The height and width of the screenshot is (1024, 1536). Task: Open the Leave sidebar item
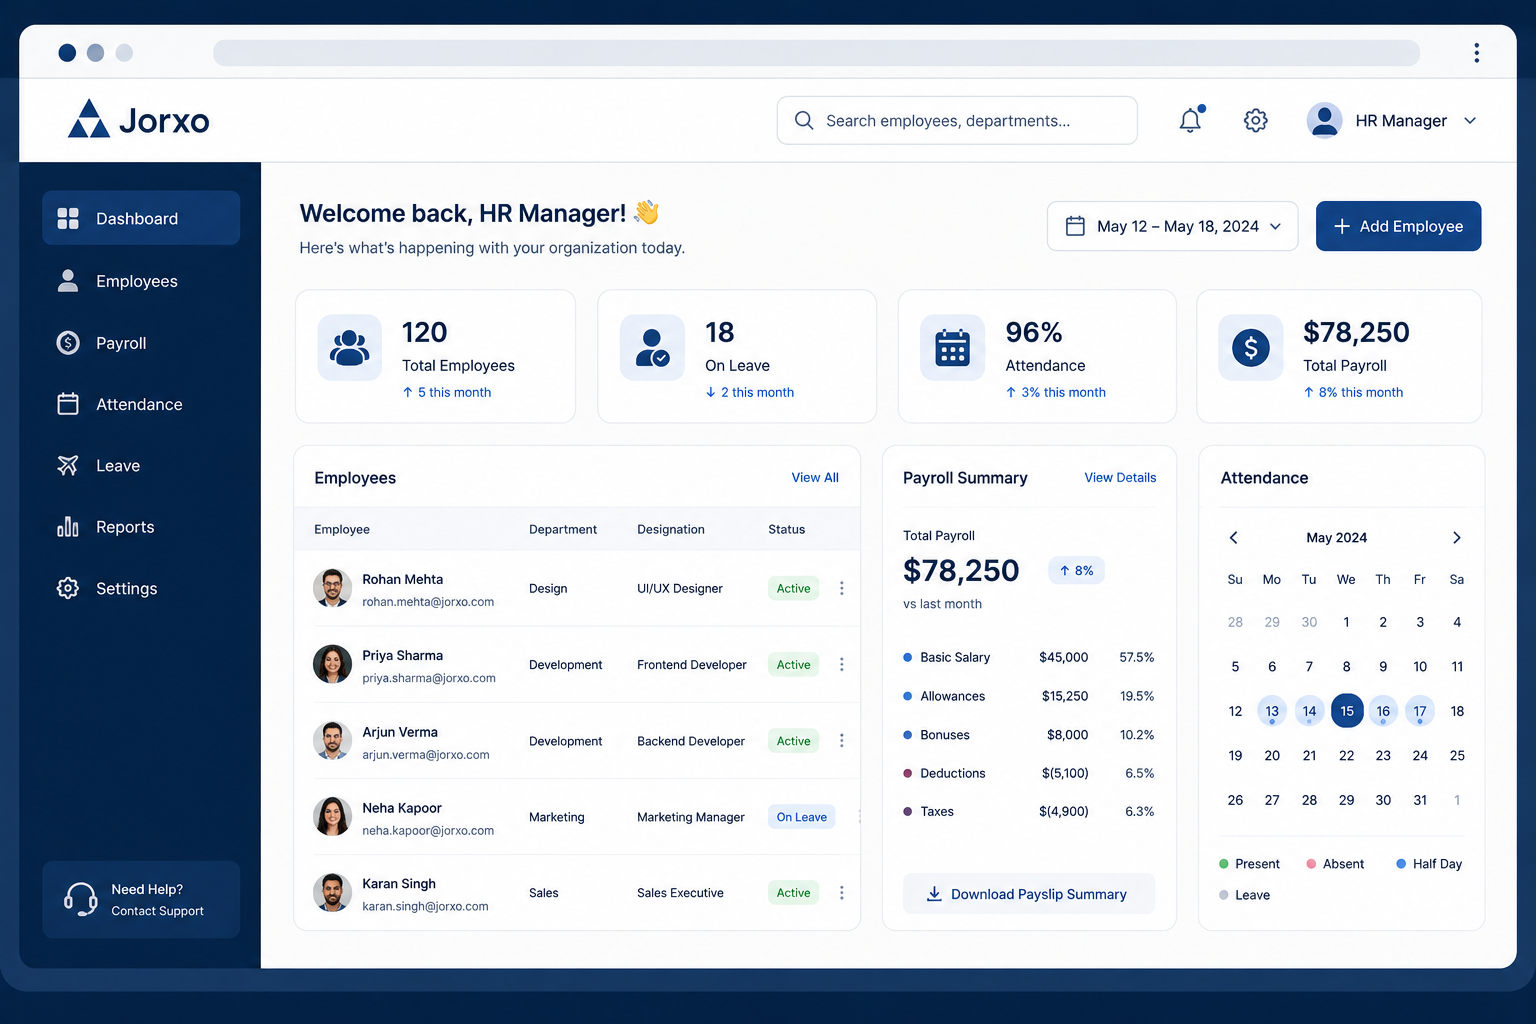pyautogui.click(x=141, y=465)
